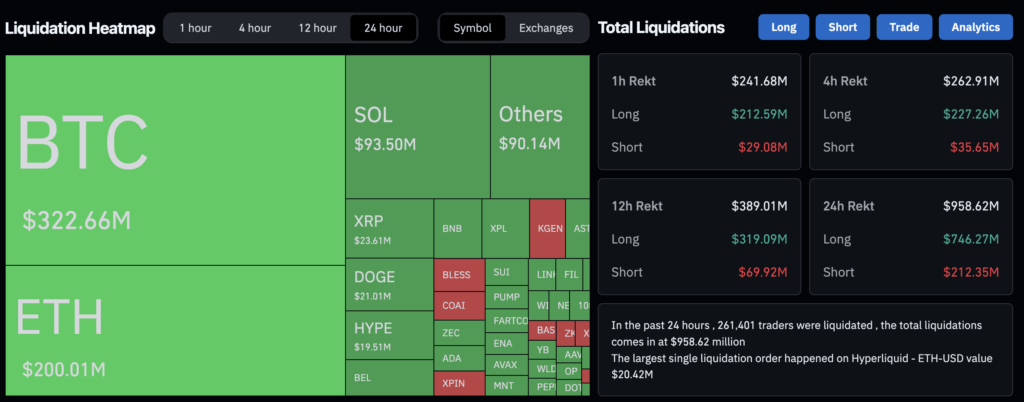Open the Others $90.14M tile
1024x402 pixels.
click(540, 127)
